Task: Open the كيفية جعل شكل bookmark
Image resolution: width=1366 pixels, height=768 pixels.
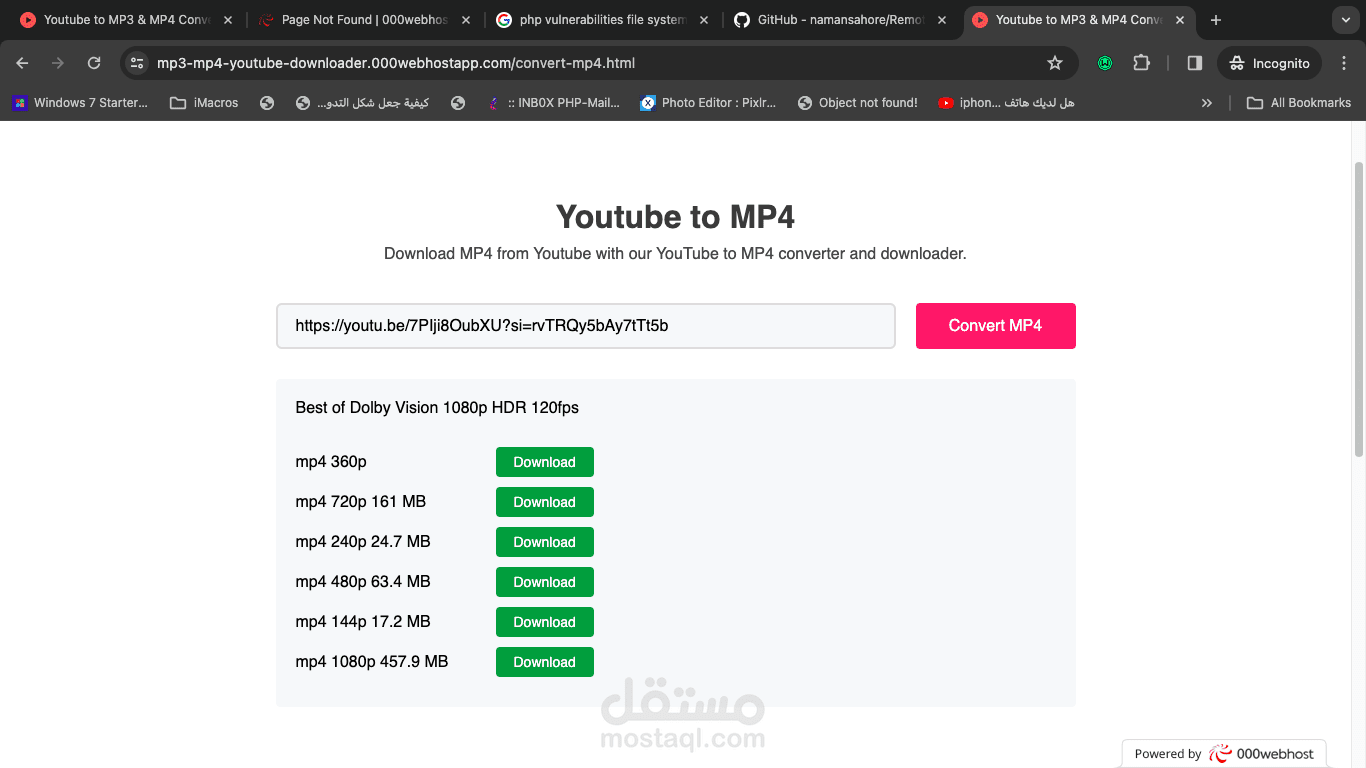Action: tap(362, 103)
